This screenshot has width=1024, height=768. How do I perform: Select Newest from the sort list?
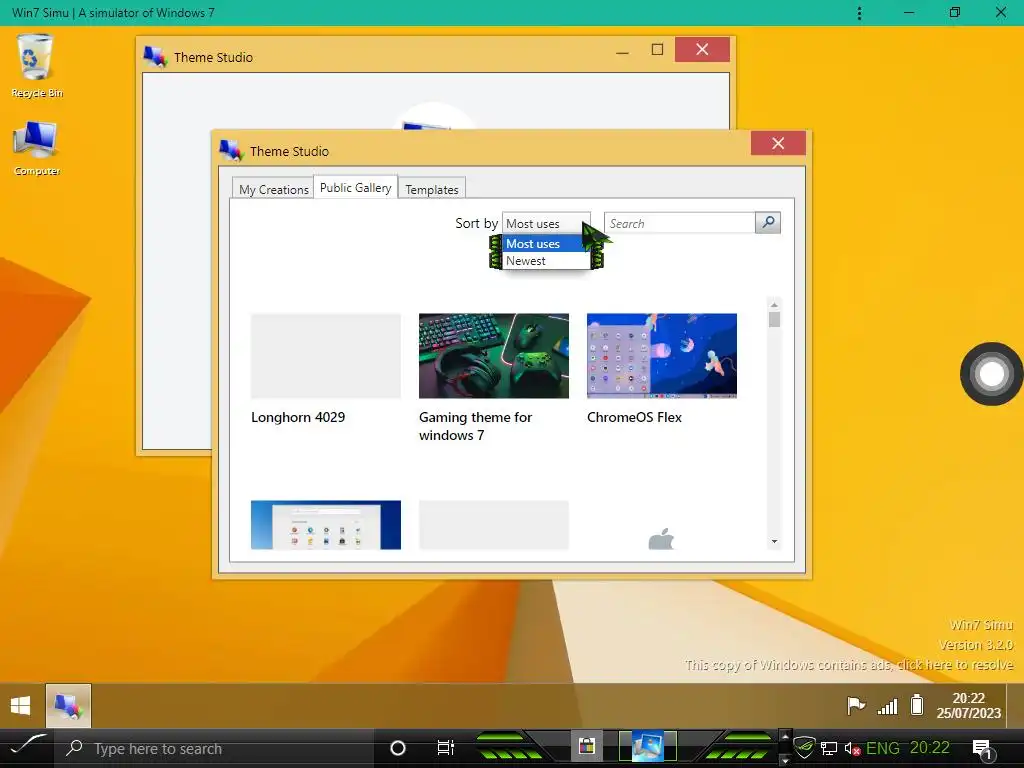pos(546,261)
